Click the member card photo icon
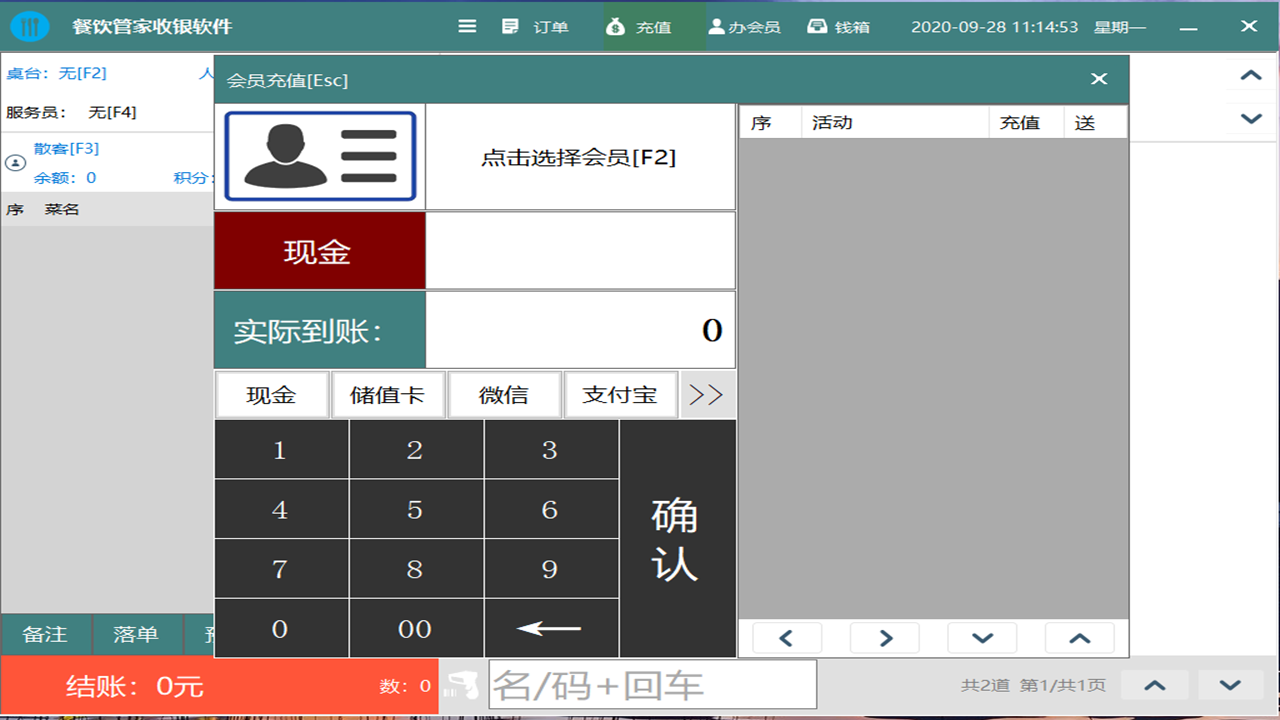1280x720 pixels. coord(320,156)
